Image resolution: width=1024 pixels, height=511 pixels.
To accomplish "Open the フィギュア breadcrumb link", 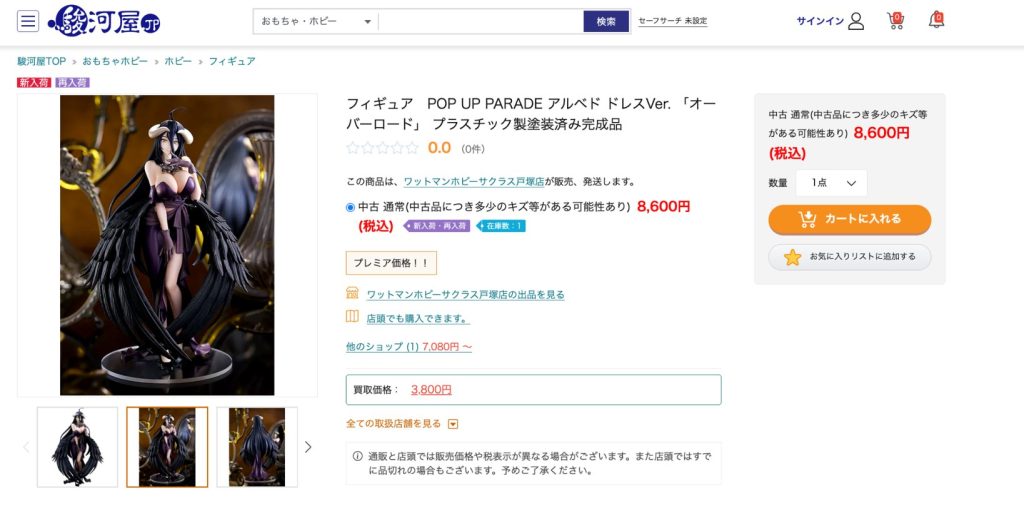I will 232,62.
